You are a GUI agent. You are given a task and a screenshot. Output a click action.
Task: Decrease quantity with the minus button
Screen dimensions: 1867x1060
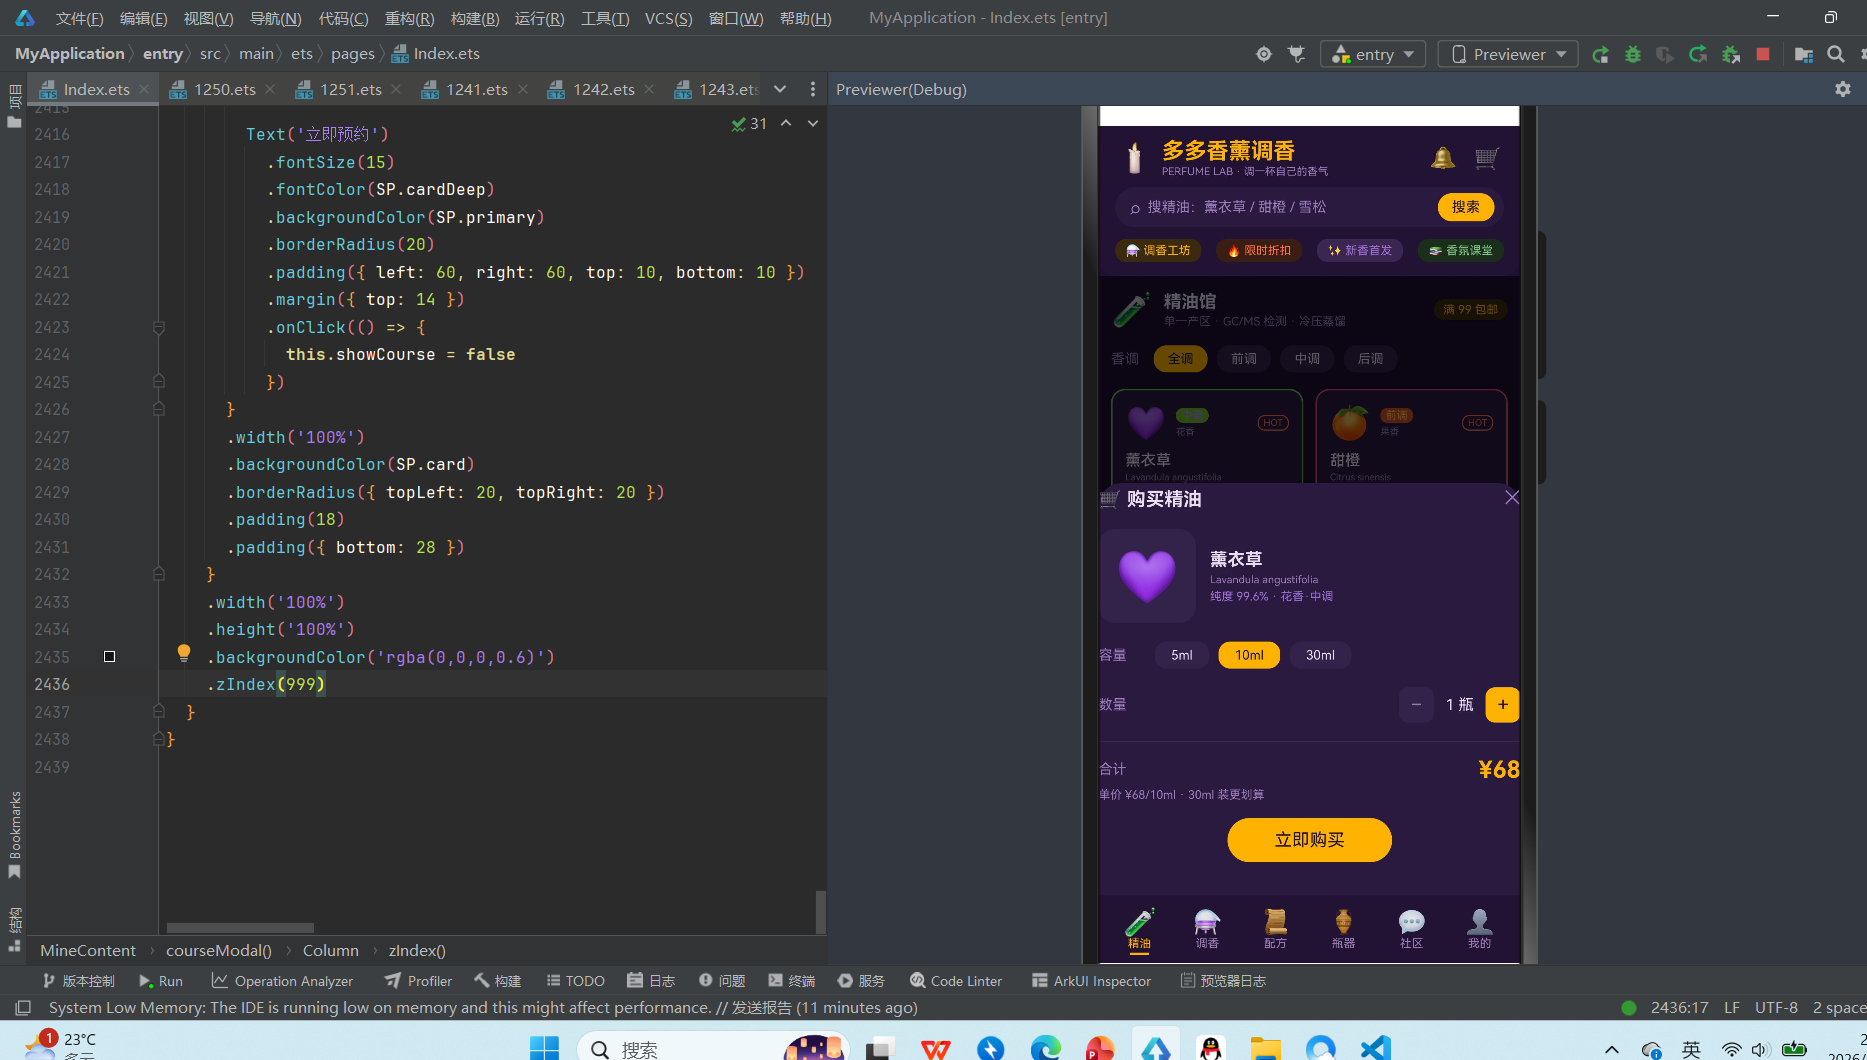[1416, 705]
